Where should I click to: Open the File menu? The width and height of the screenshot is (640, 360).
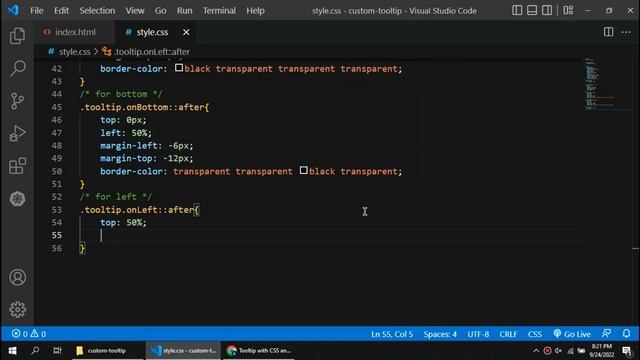click(37, 11)
